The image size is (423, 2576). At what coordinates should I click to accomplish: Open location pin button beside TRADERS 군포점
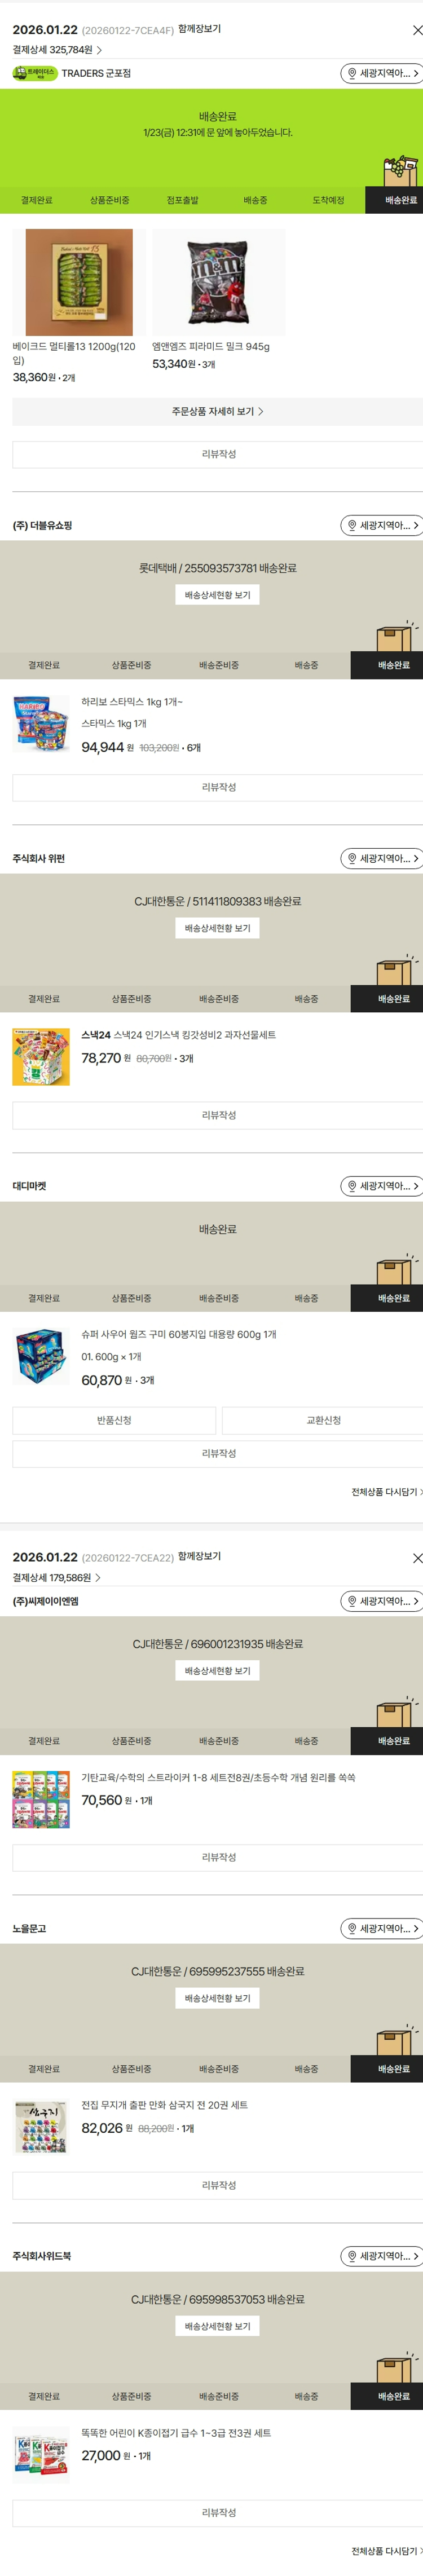tap(382, 73)
